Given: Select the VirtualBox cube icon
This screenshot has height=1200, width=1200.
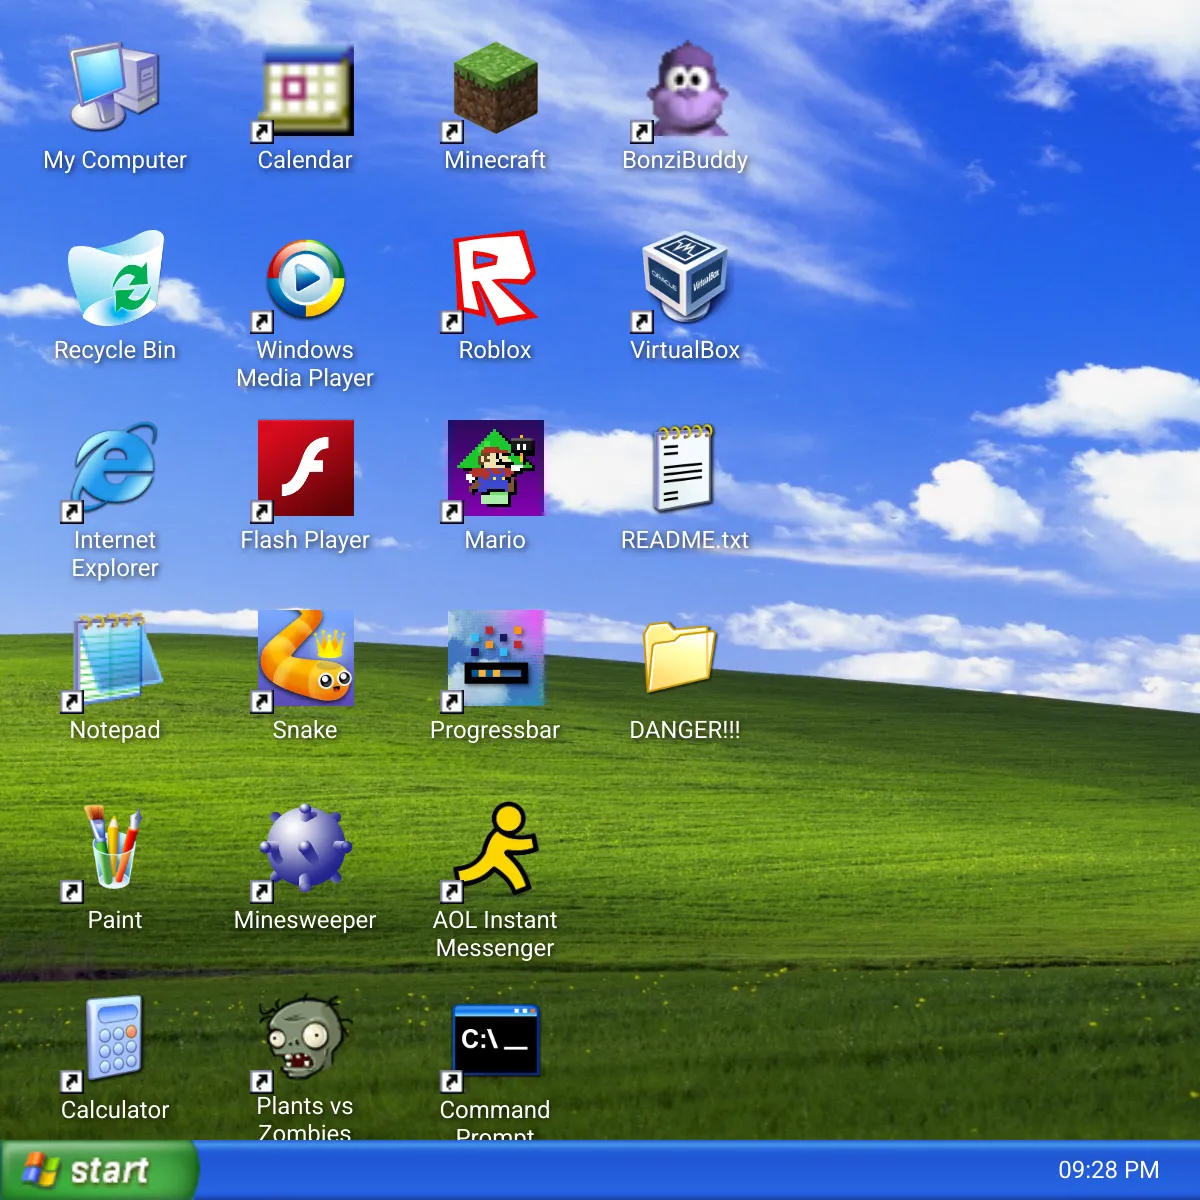Looking at the screenshot, I should click(685, 278).
